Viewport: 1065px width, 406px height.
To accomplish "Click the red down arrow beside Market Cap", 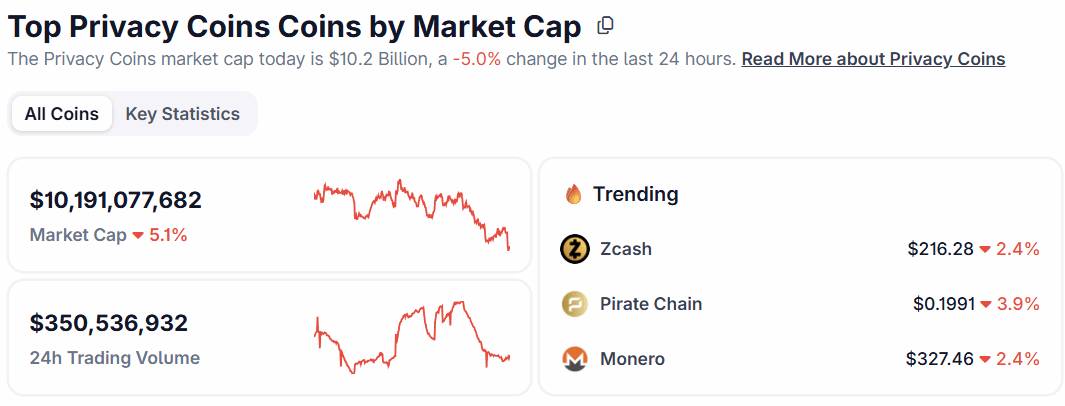I will (138, 236).
